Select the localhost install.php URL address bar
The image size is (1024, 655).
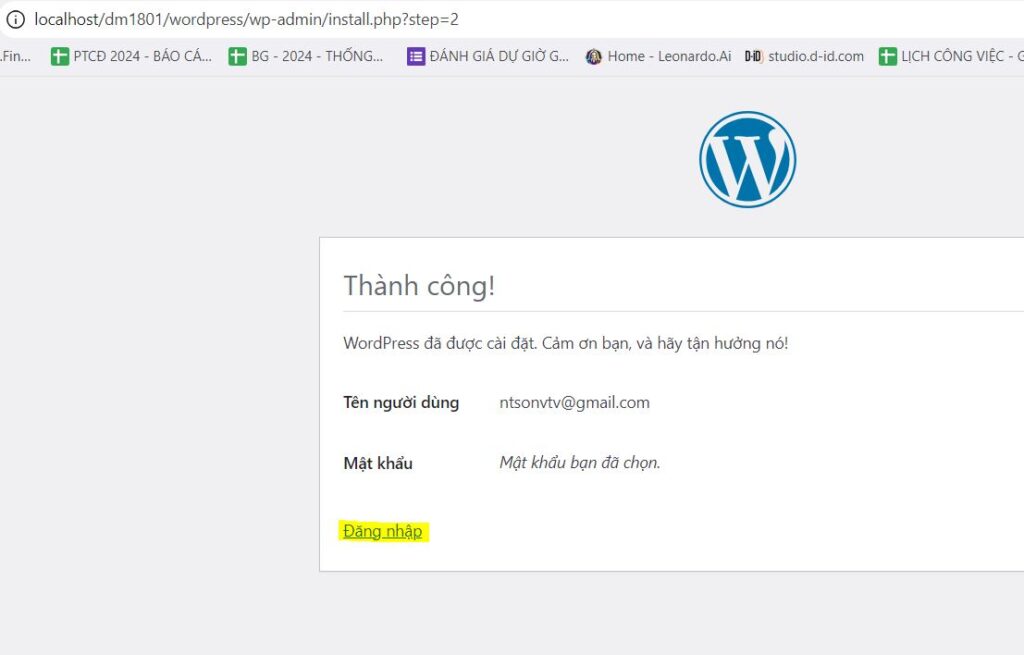tap(246, 19)
